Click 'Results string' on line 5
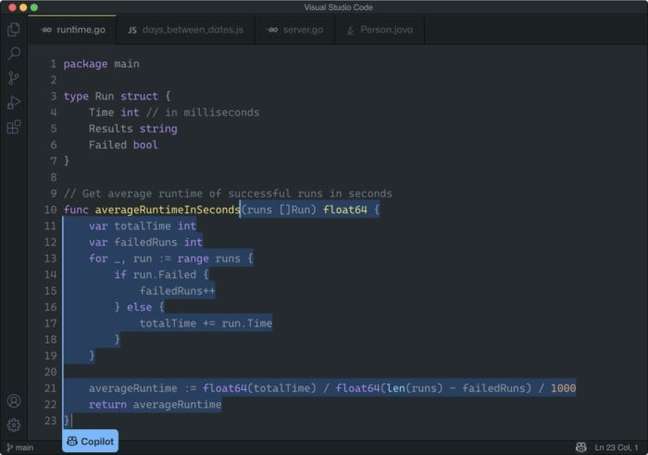The width and height of the screenshot is (648, 455). [133, 129]
